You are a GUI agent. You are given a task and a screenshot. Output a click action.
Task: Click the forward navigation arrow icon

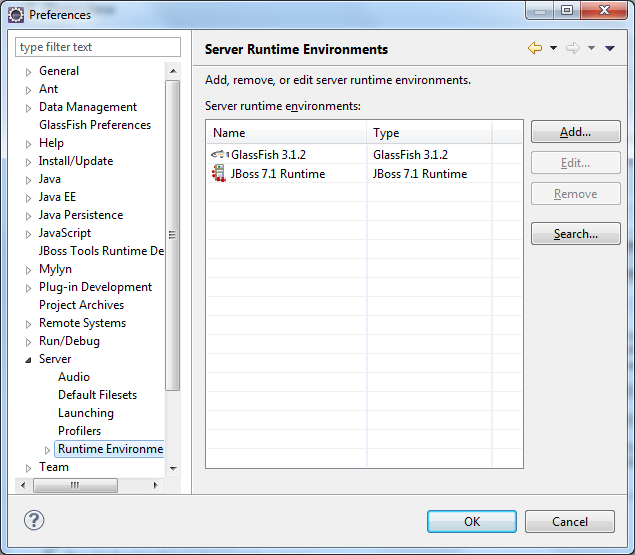[x=573, y=48]
